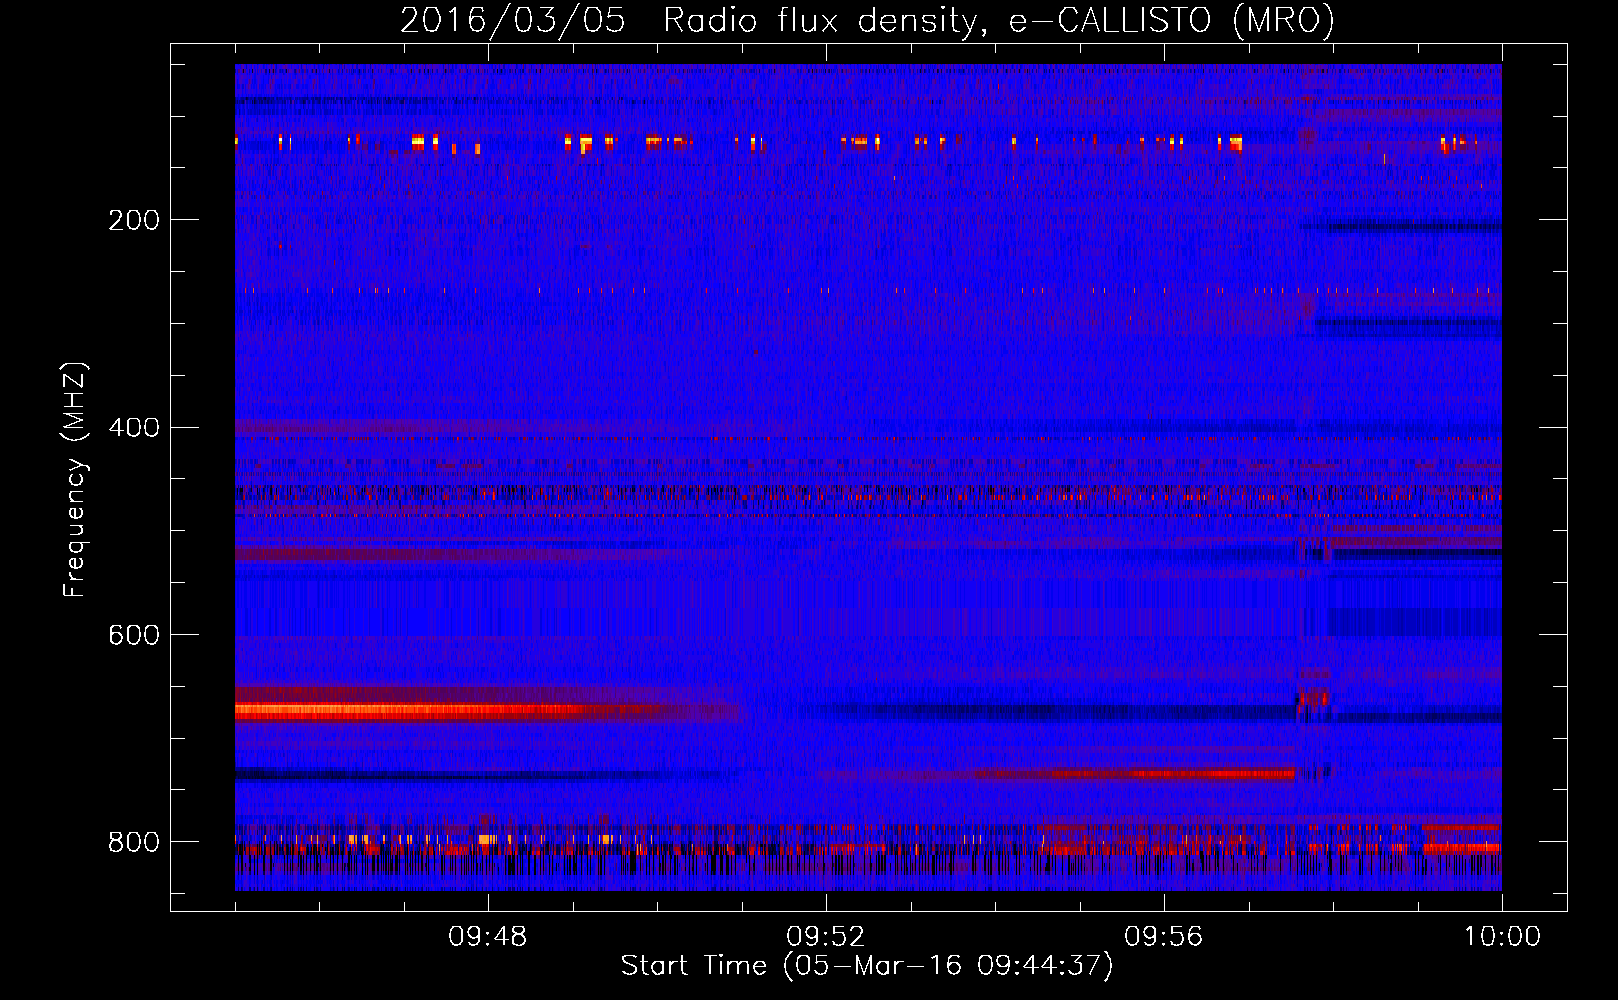Click the plot title '2016/03/05 Radio flux density, e-CALLISTO (MRO)'

(x=867, y=20)
